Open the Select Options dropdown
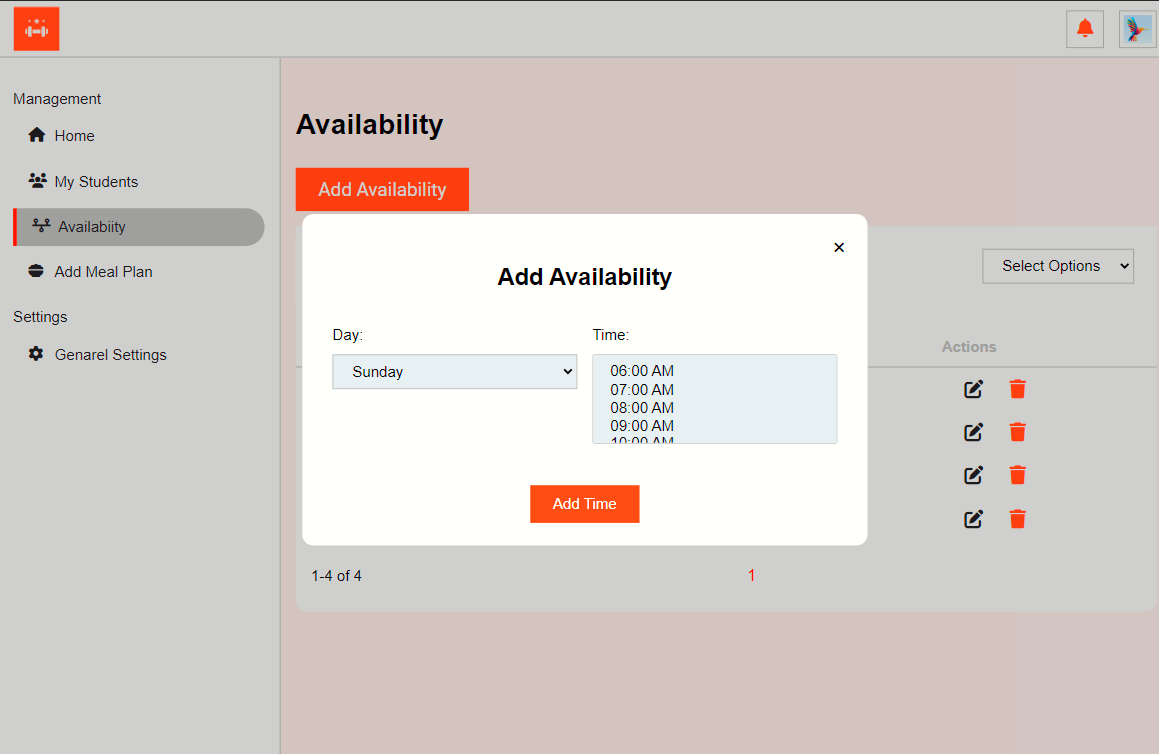Image resolution: width=1159 pixels, height=754 pixels. 1058,266
